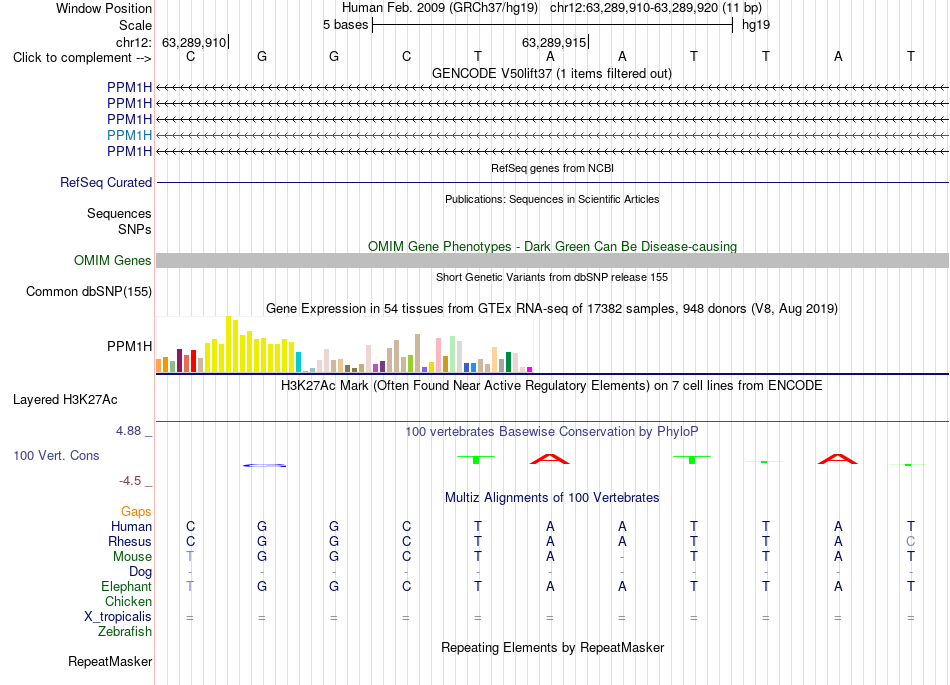Open the RefSeq Curated track label
950x685 pixels.
pyautogui.click(x=105, y=182)
